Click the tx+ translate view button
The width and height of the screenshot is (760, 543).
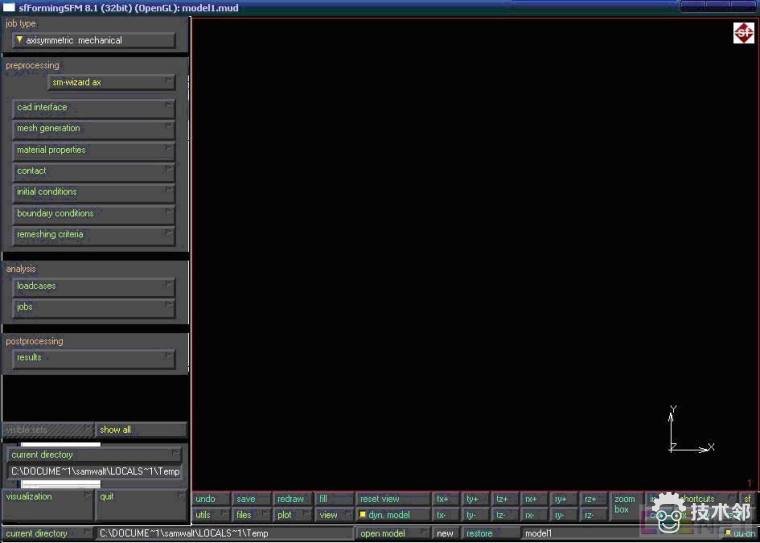[x=445, y=499]
